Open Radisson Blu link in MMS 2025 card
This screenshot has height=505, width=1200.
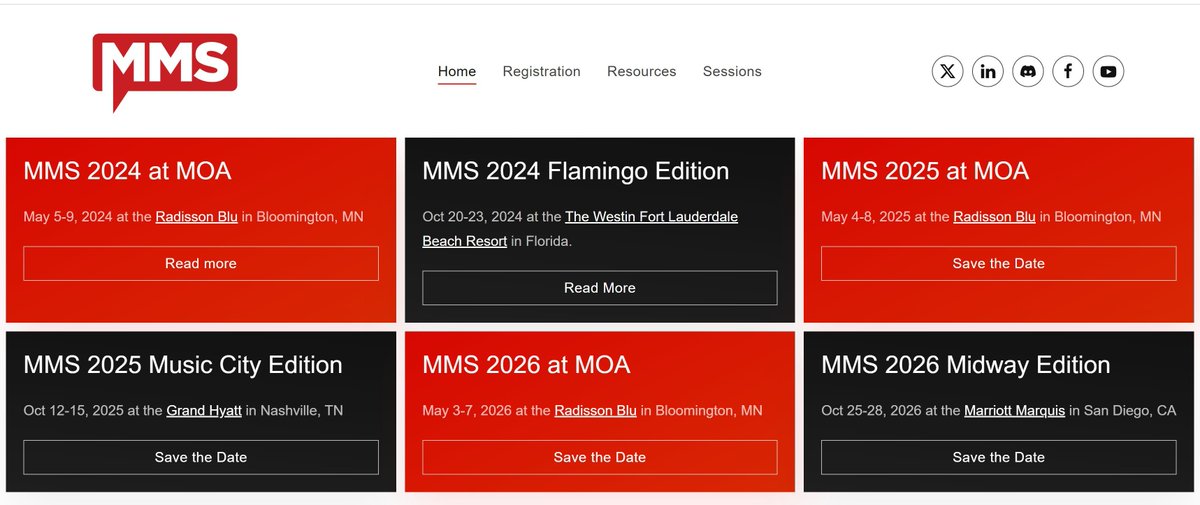pyautogui.click(x=994, y=216)
